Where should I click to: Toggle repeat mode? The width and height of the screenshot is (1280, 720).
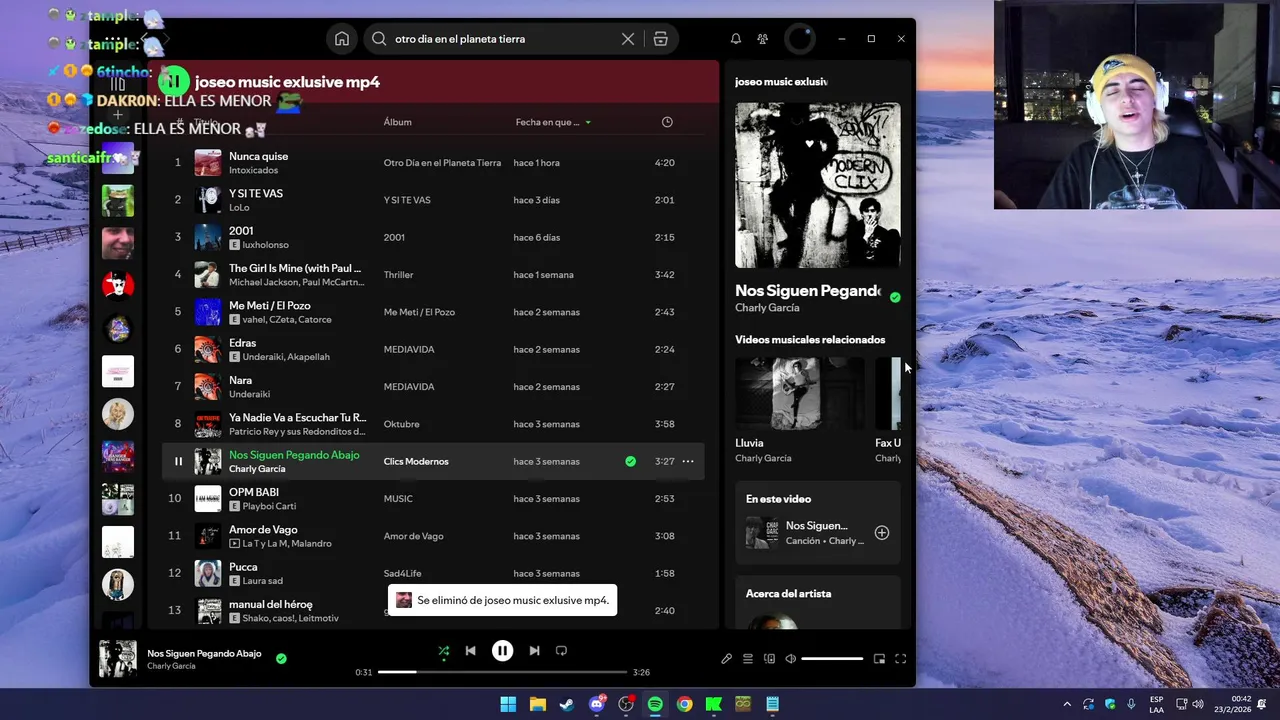tap(561, 651)
